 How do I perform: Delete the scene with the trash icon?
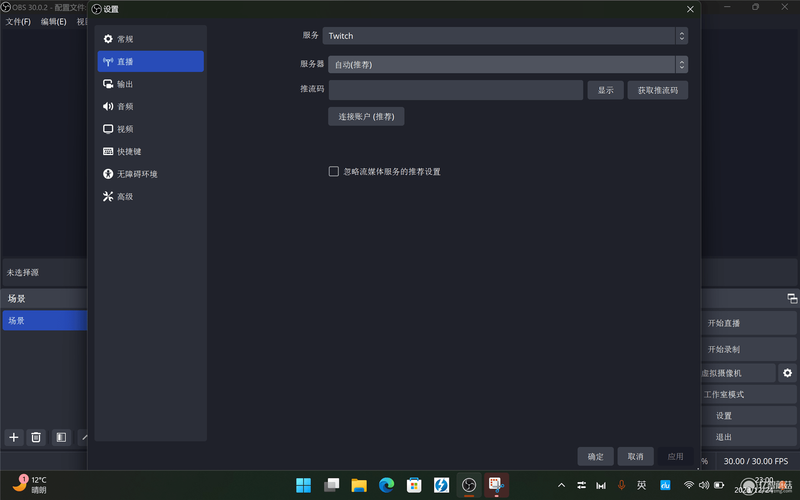[x=36, y=437]
